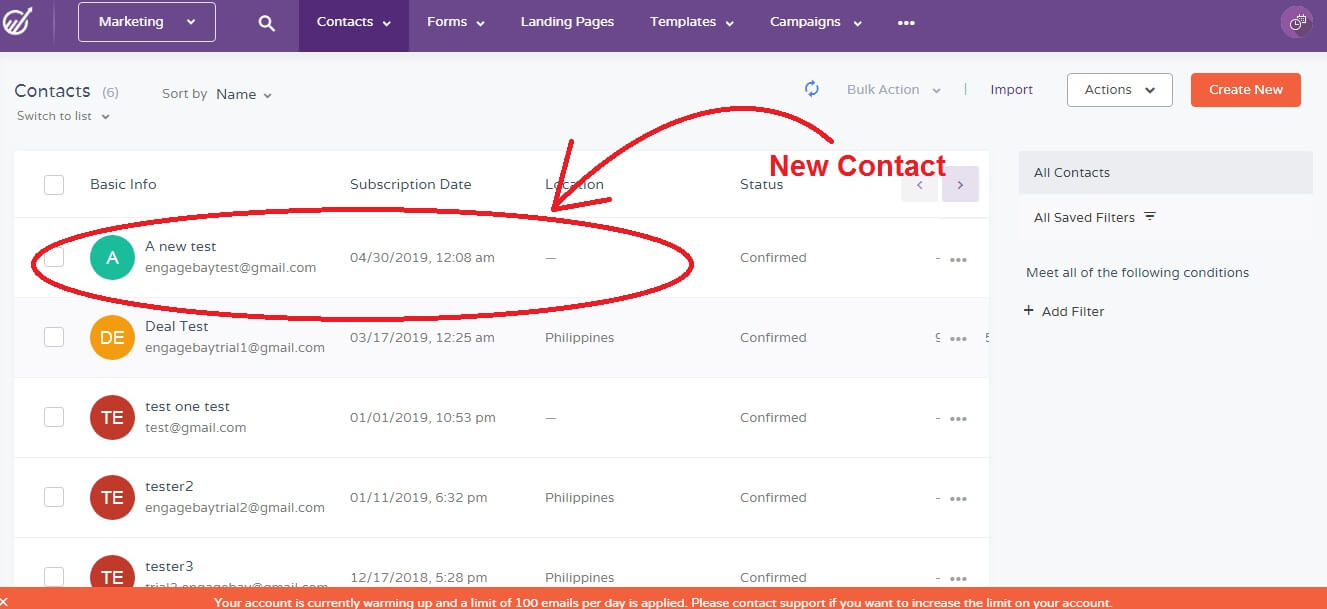The height and width of the screenshot is (609, 1327).
Task: Open the Bulk Action dropdown
Action: (892, 89)
